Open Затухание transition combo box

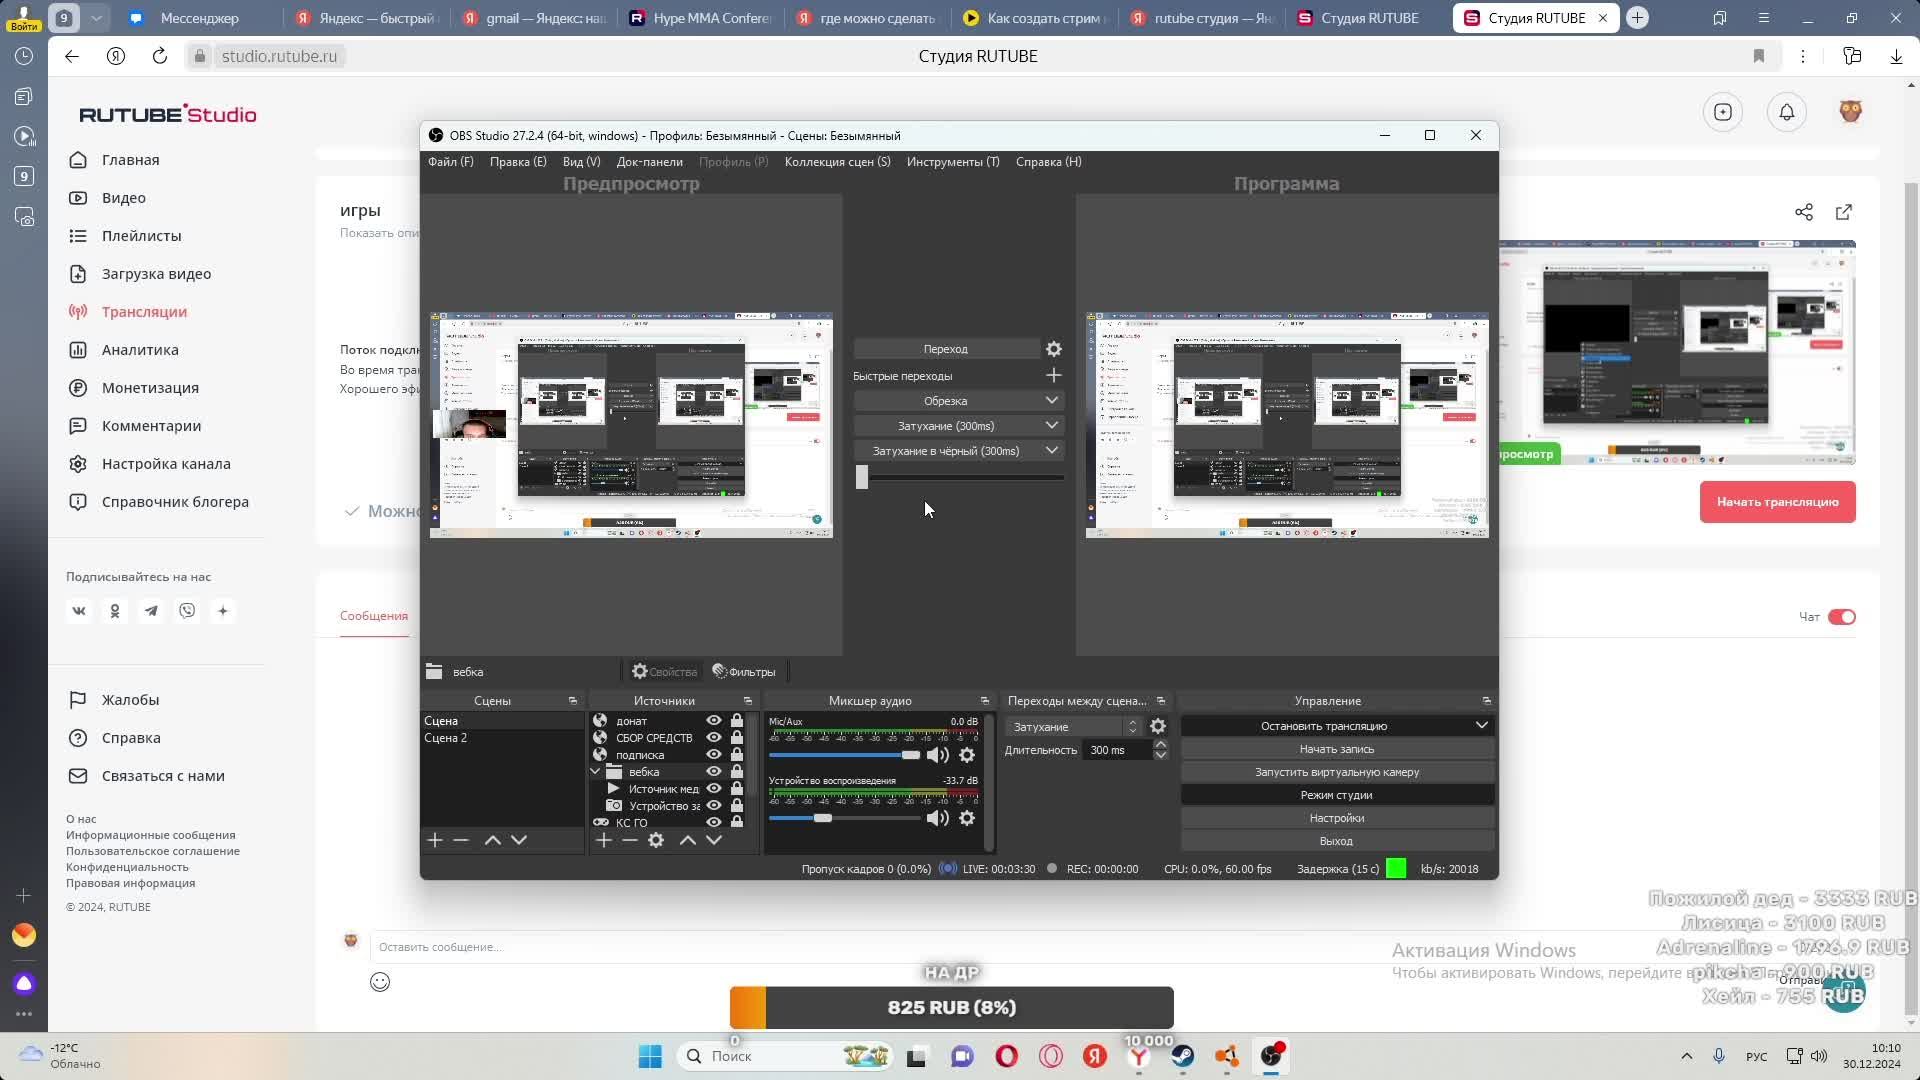(1073, 727)
